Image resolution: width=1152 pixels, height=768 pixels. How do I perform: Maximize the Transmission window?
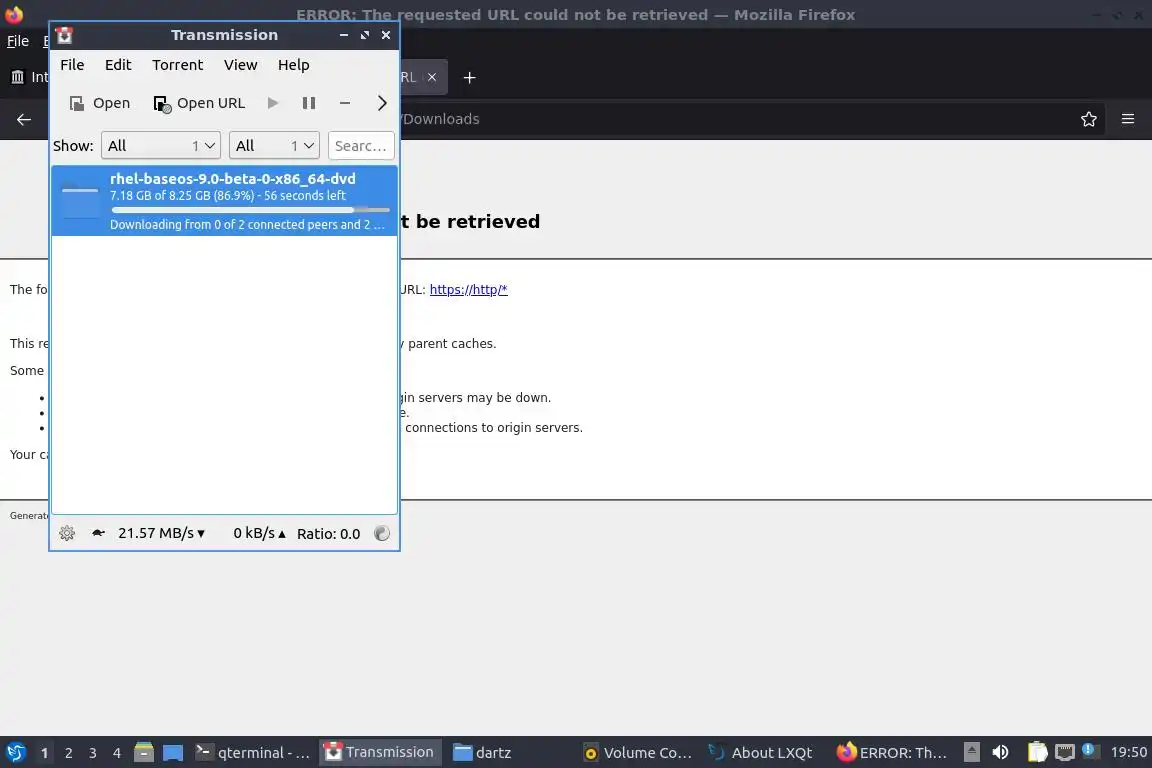point(364,35)
